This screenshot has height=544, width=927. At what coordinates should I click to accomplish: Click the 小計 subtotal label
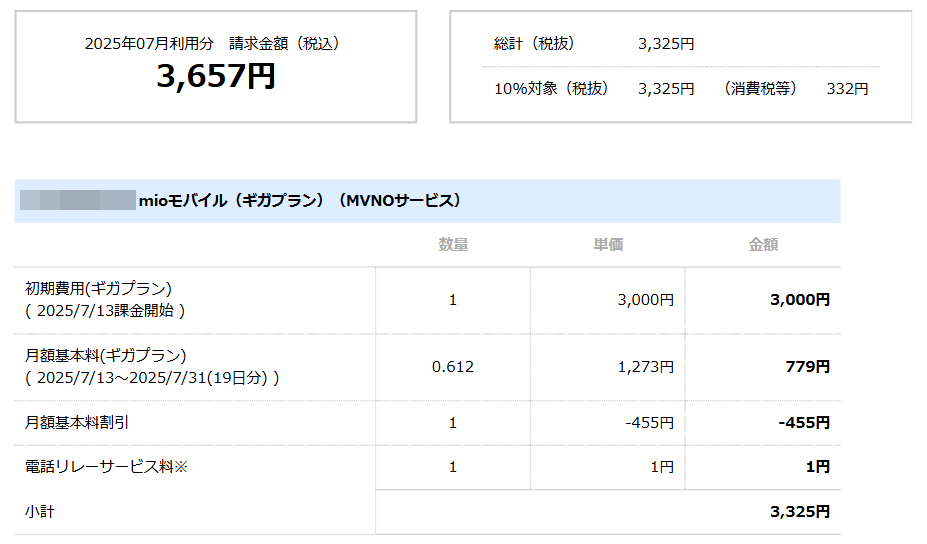click(40, 511)
